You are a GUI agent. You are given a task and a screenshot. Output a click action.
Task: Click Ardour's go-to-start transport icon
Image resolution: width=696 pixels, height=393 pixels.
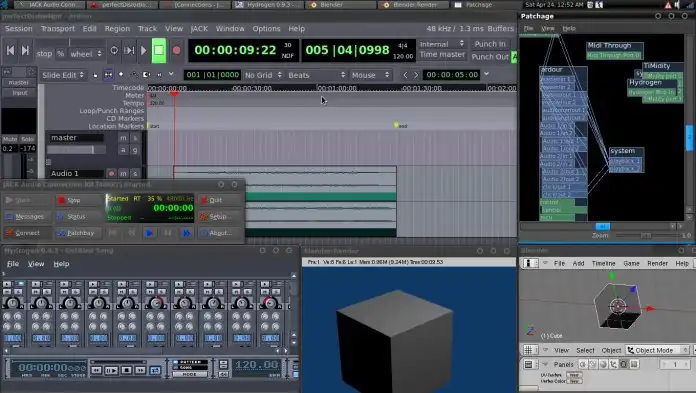[x=11, y=51]
